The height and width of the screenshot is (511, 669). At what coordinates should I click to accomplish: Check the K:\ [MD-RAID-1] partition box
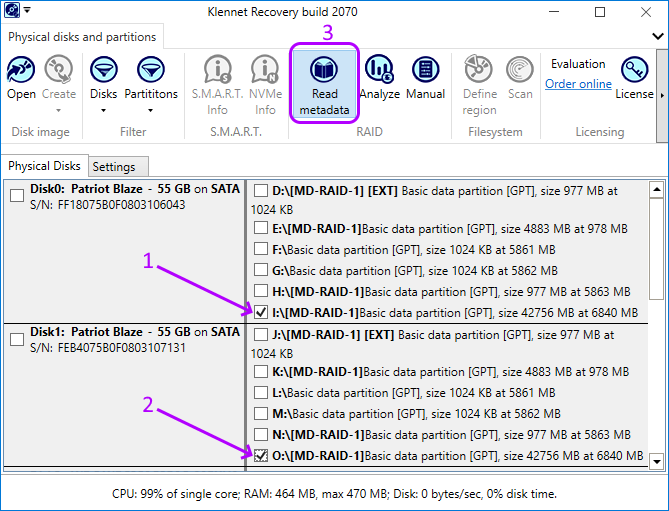coord(261,372)
